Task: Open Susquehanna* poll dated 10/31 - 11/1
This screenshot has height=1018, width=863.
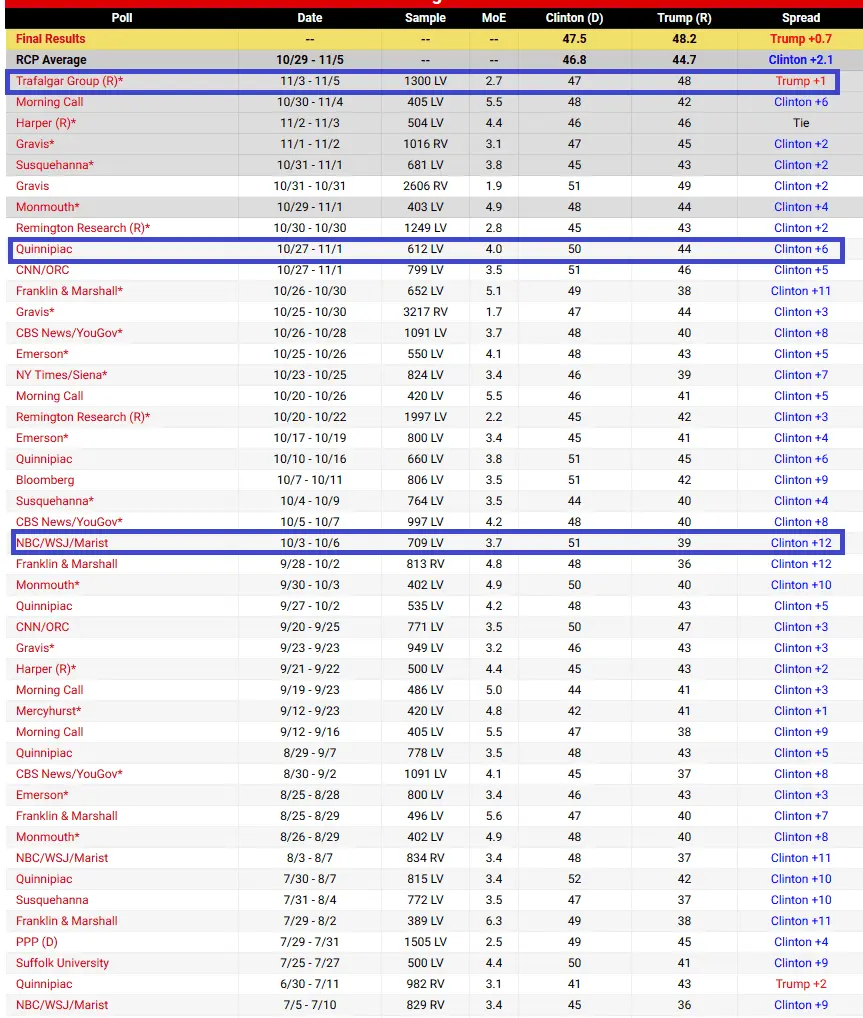Action: pyautogui.click(x=55, y=165)
